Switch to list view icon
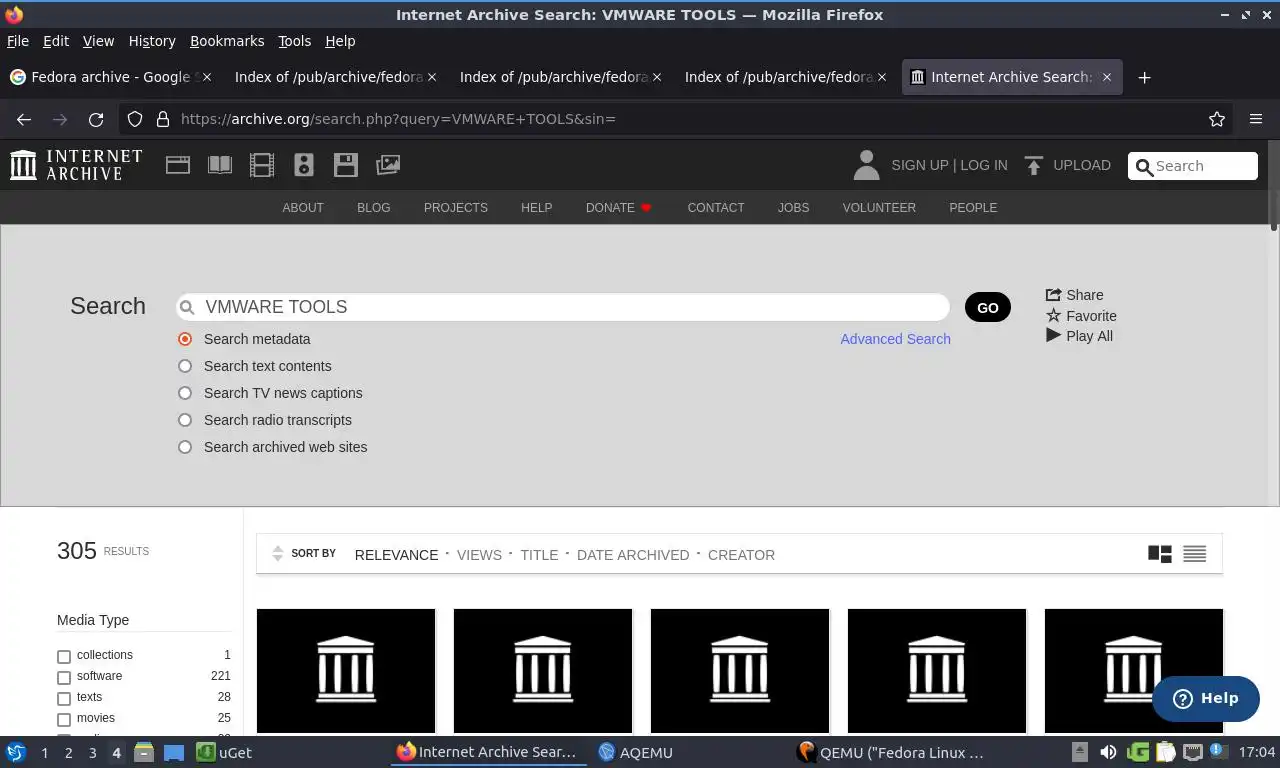Screen dimensions: 1280x768 click(1195, 554)
